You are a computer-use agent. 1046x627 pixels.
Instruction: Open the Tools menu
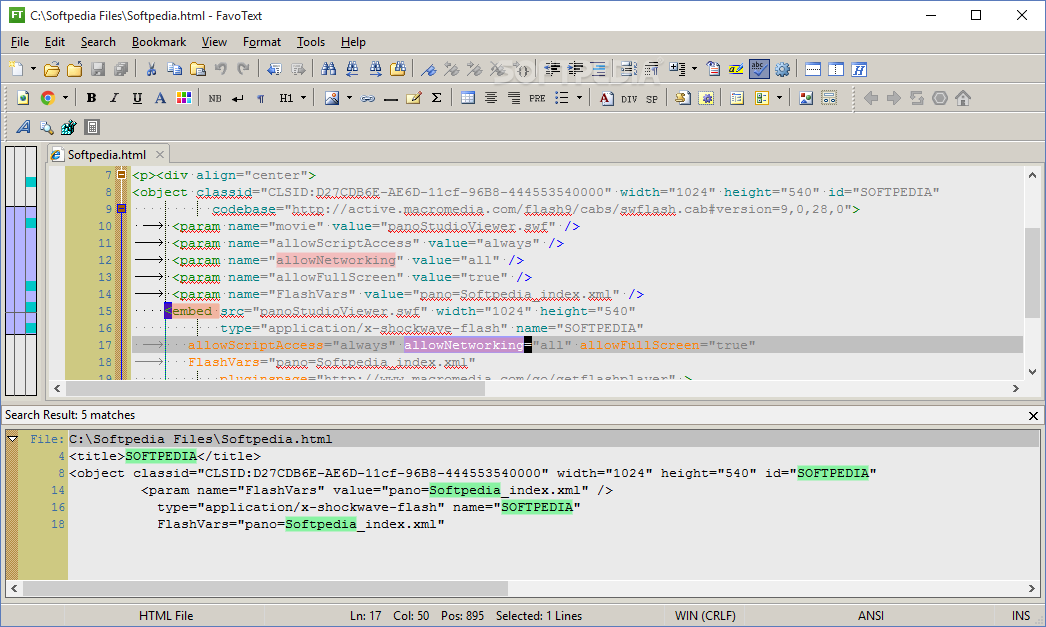(311, 42)
